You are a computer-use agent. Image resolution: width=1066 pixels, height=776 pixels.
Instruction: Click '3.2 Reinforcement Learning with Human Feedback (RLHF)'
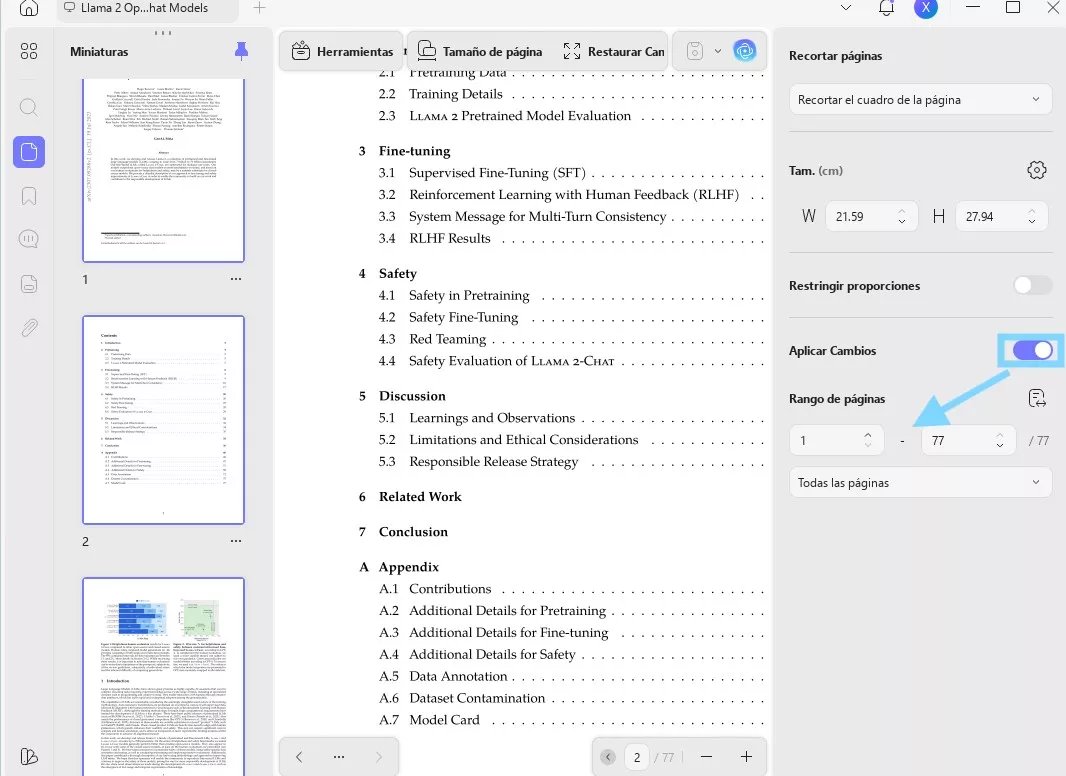click(x=559, y=195)
